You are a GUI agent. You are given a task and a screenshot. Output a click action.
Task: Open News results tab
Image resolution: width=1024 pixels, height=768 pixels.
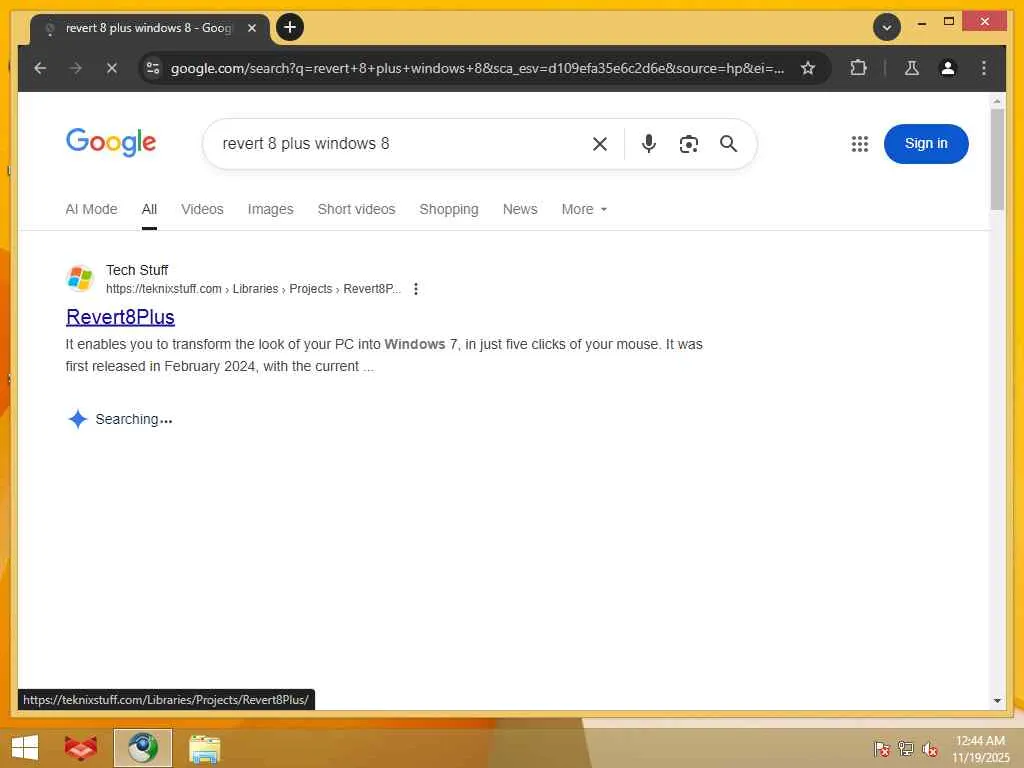click(520, 209)
